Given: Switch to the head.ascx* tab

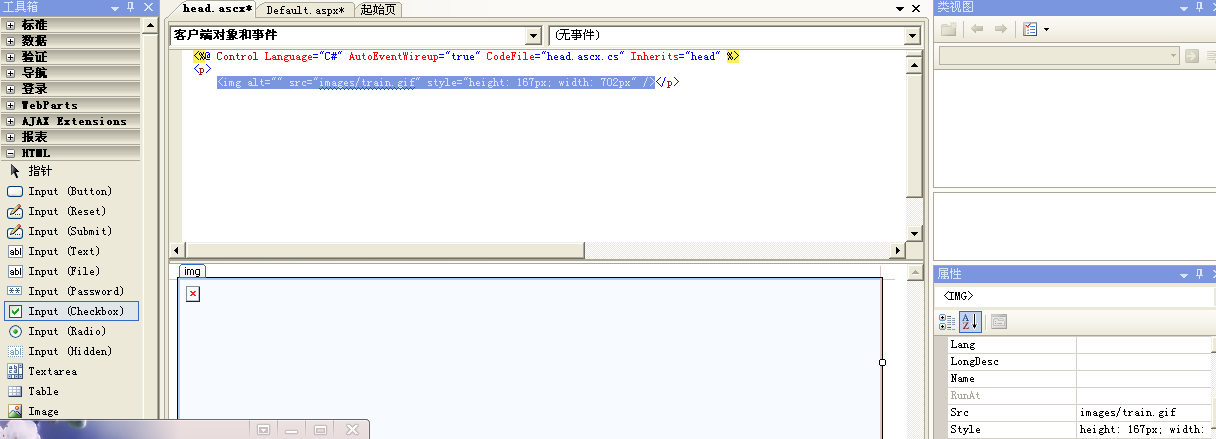Looking at the screenshot, I should (217, 9).
